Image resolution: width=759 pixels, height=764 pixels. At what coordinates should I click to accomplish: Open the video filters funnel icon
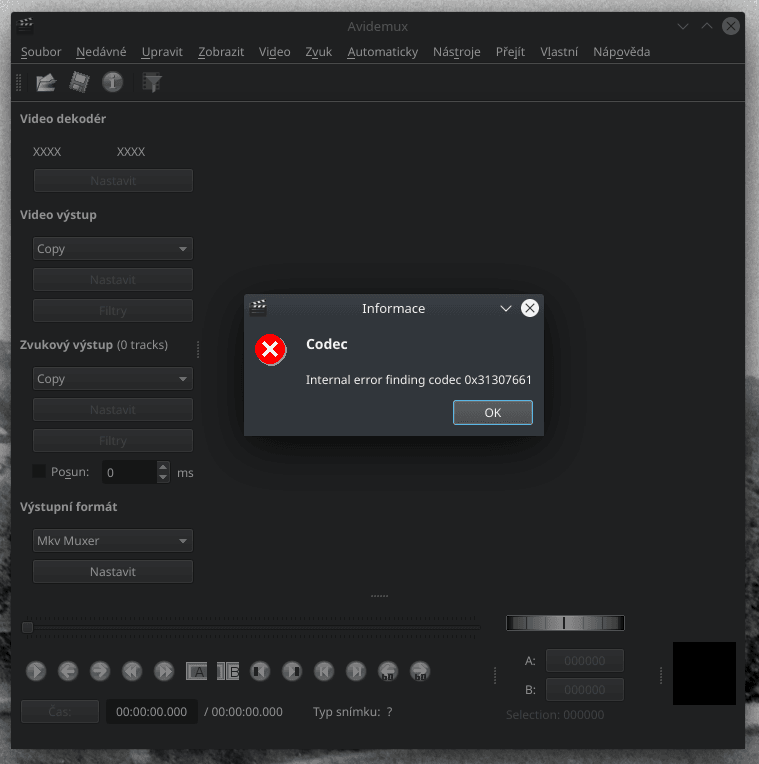click(152, 82)
